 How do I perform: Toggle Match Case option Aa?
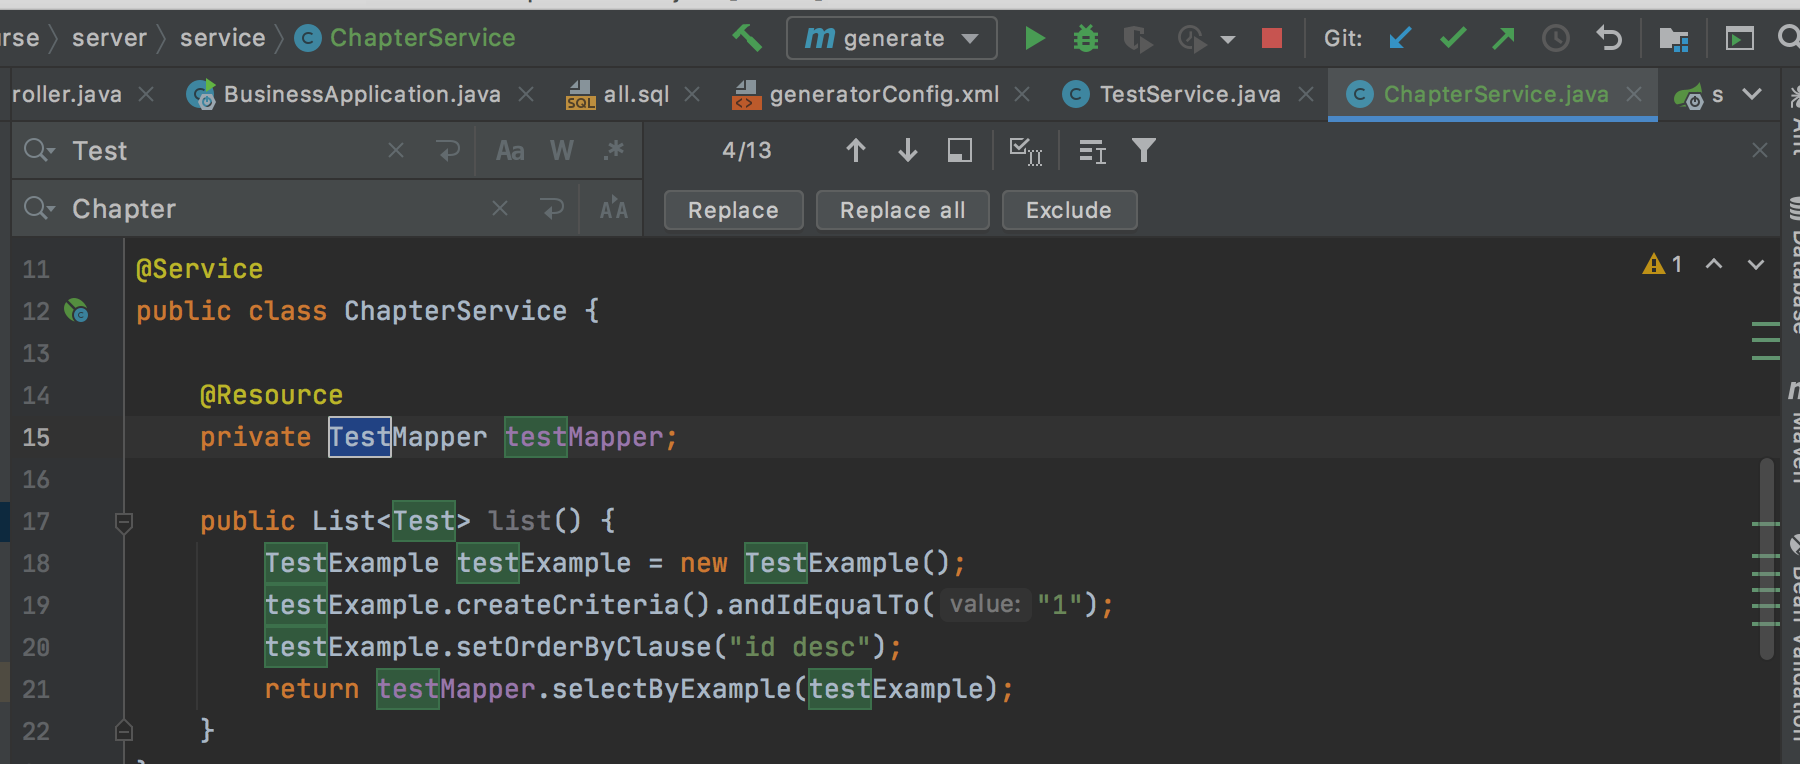click(x=510, y=150)
